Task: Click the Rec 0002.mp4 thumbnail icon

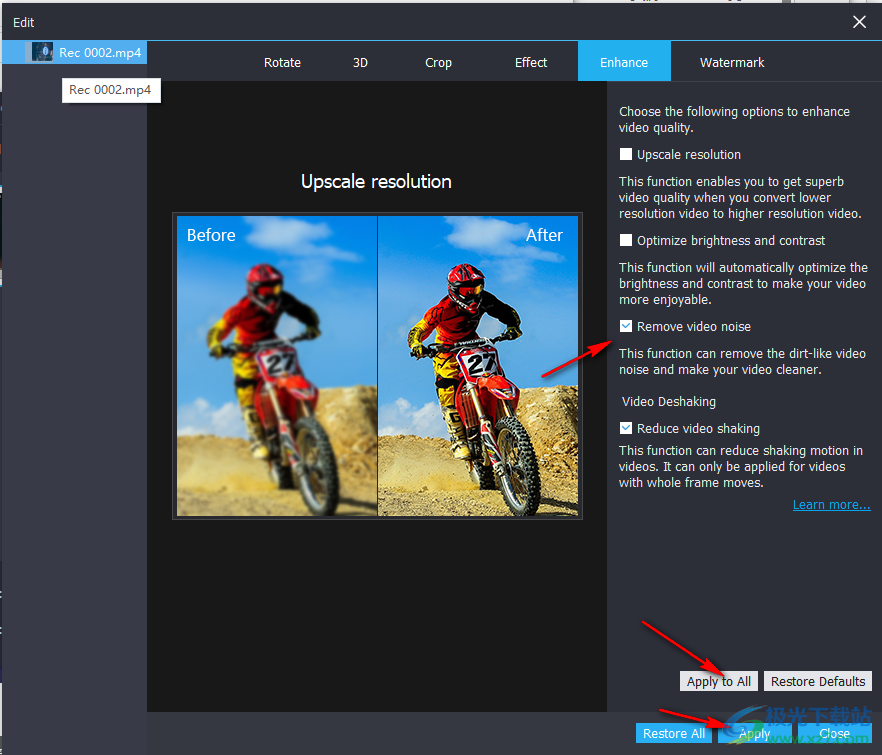Action: click(42, 52)
